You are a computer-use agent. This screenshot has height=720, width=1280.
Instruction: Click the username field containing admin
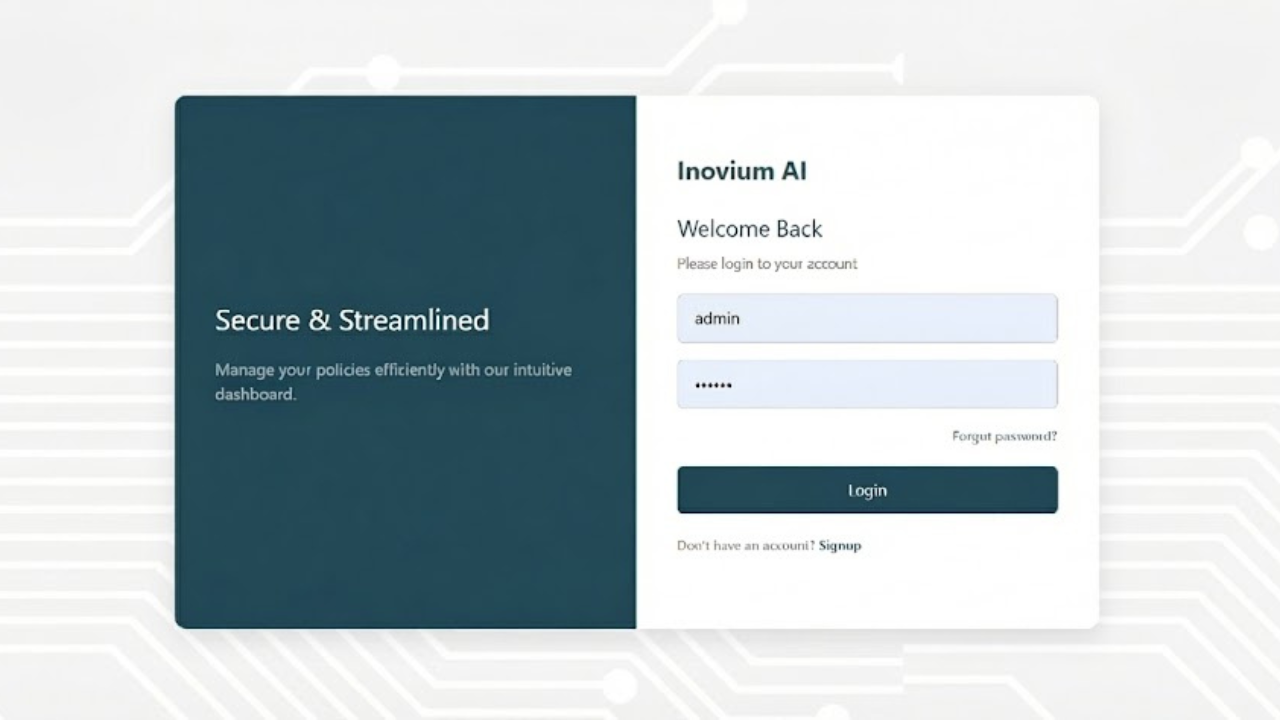pos(866,319)
